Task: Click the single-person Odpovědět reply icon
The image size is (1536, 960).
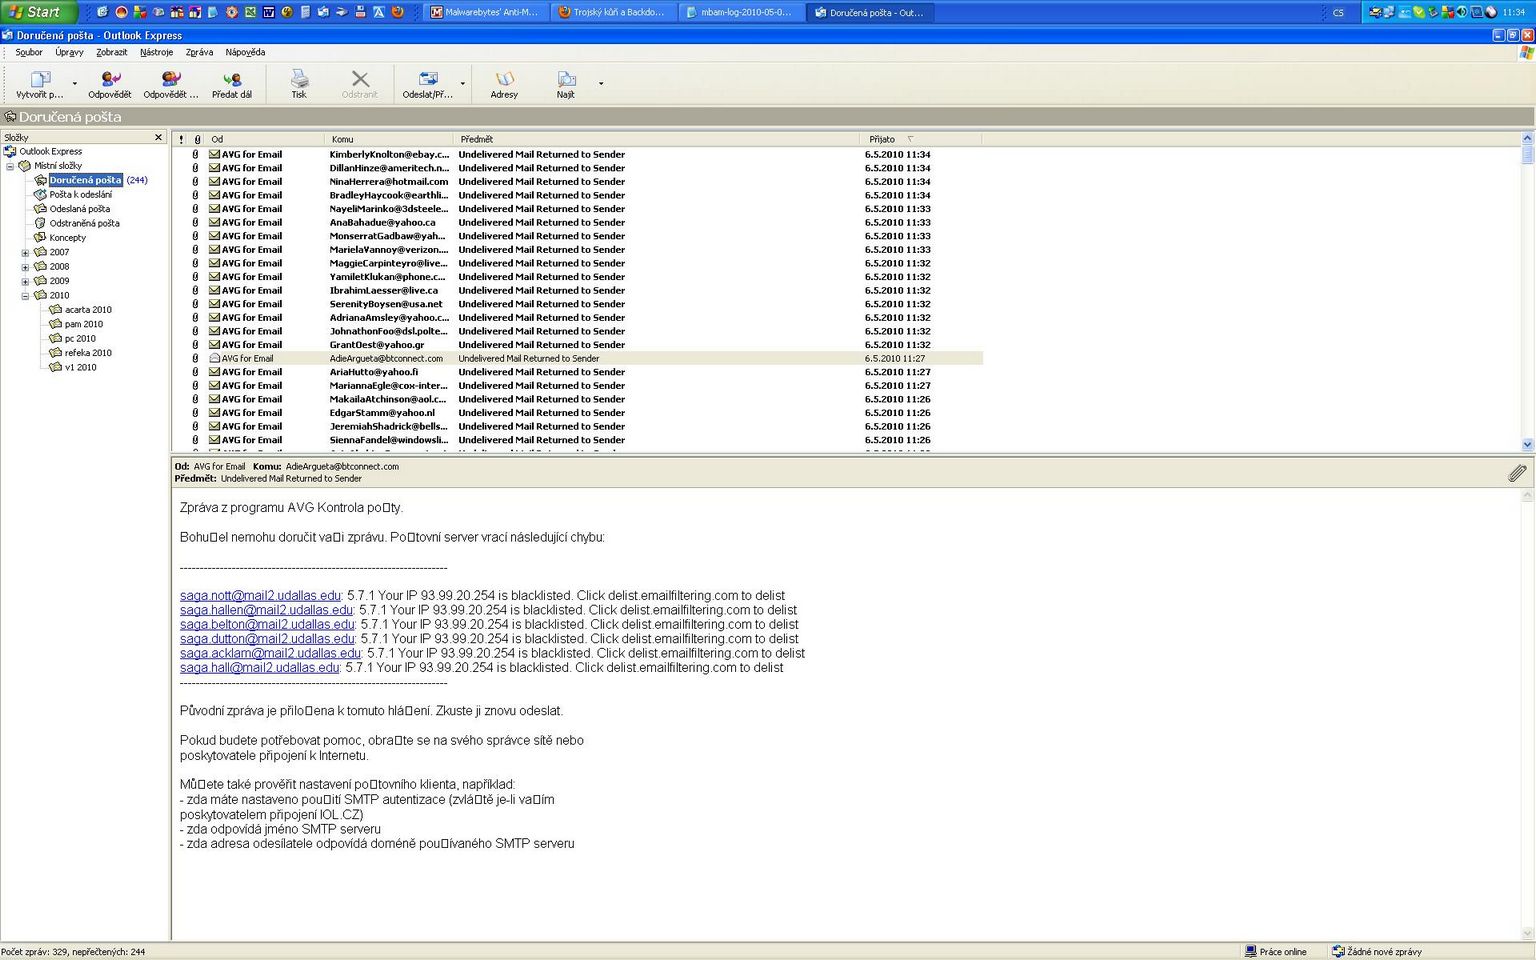Action: click(x=110, y=79)
